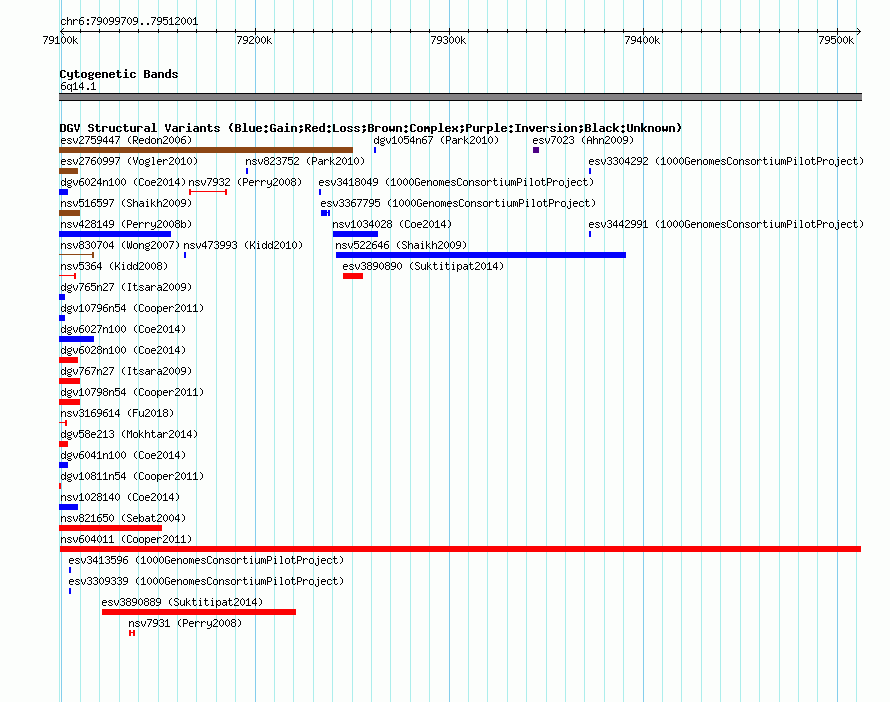Viewport: 890px width, 702px height.
Task: Click the red esv3890890 loss bar
Action: tap(353, 276)
